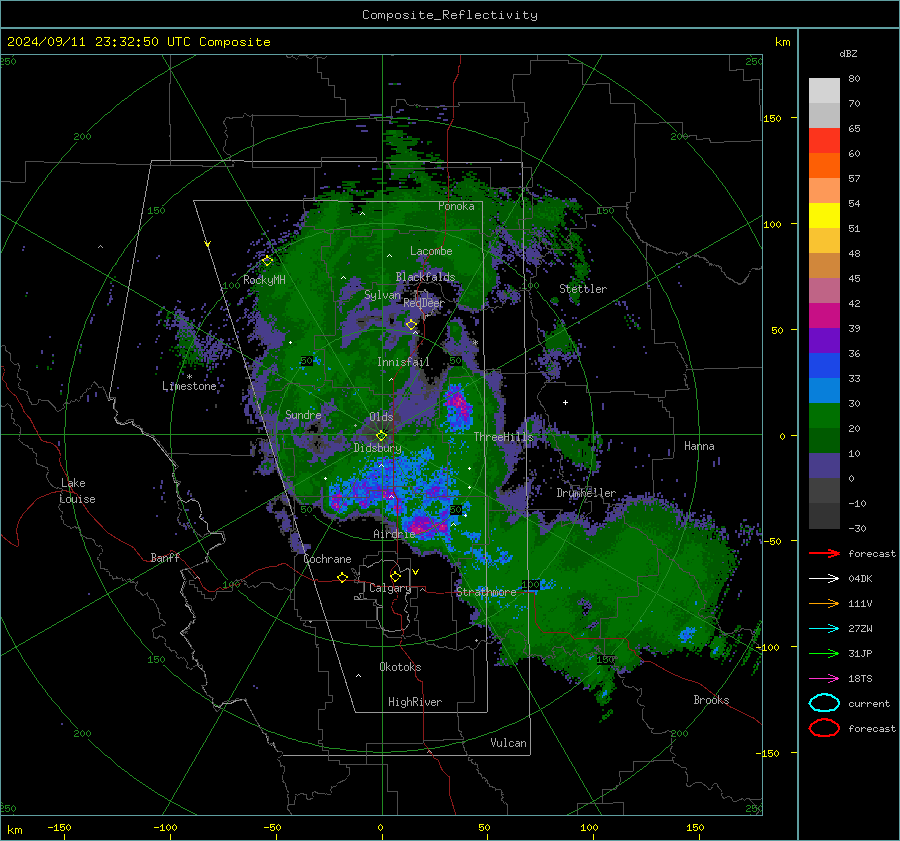Click the red forecast ellipse icon
900x841 pixels.
point(824,728)
